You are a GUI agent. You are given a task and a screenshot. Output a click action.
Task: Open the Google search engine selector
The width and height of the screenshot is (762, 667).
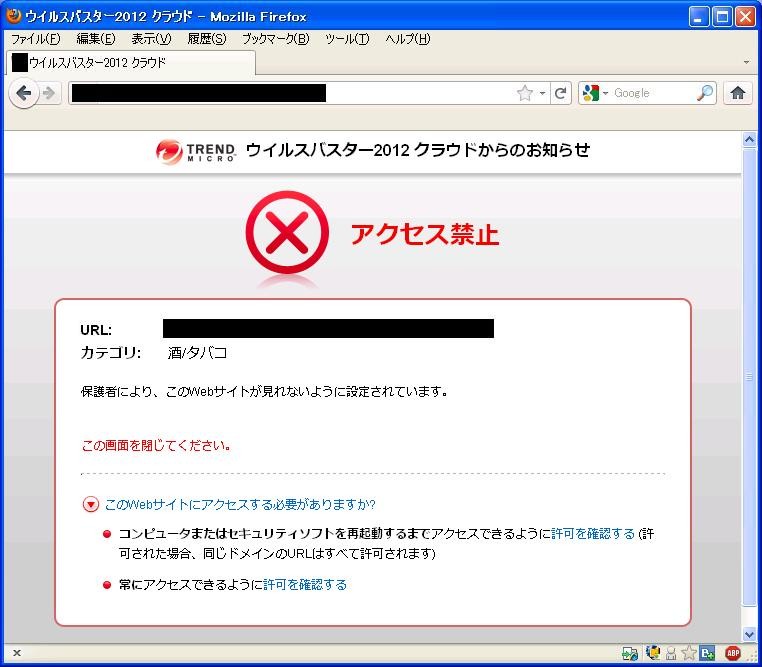595,93
